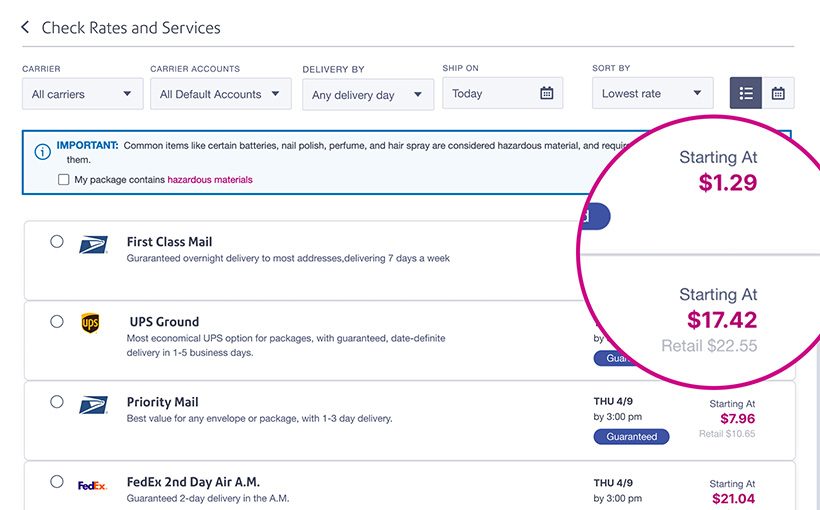Click USPS logo for Priority Mail
This screenshot has width=820, height=510.
(93, 403)
